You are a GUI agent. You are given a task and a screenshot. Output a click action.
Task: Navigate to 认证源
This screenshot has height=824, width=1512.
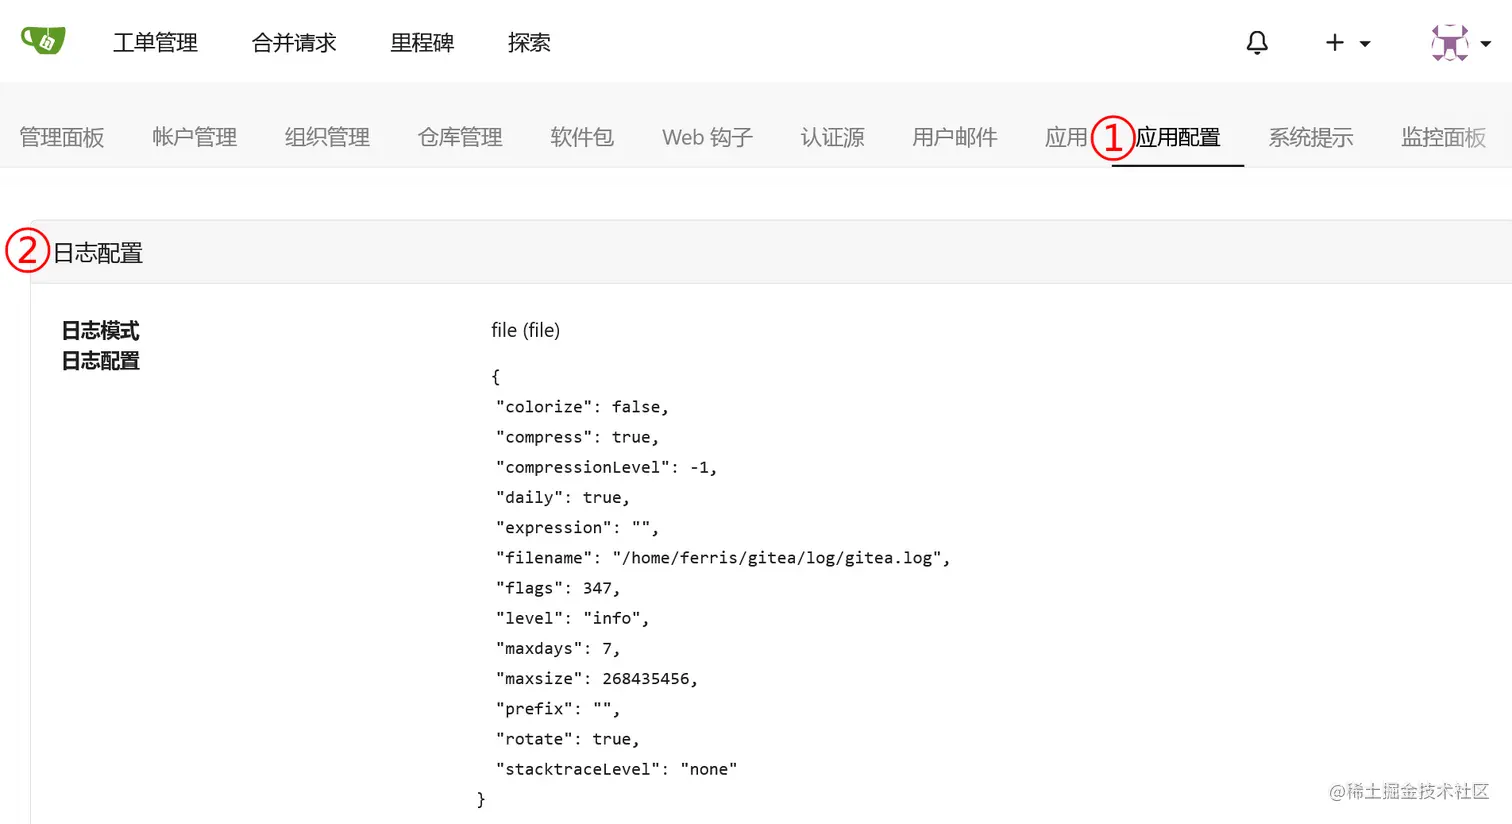coord(832,137)
